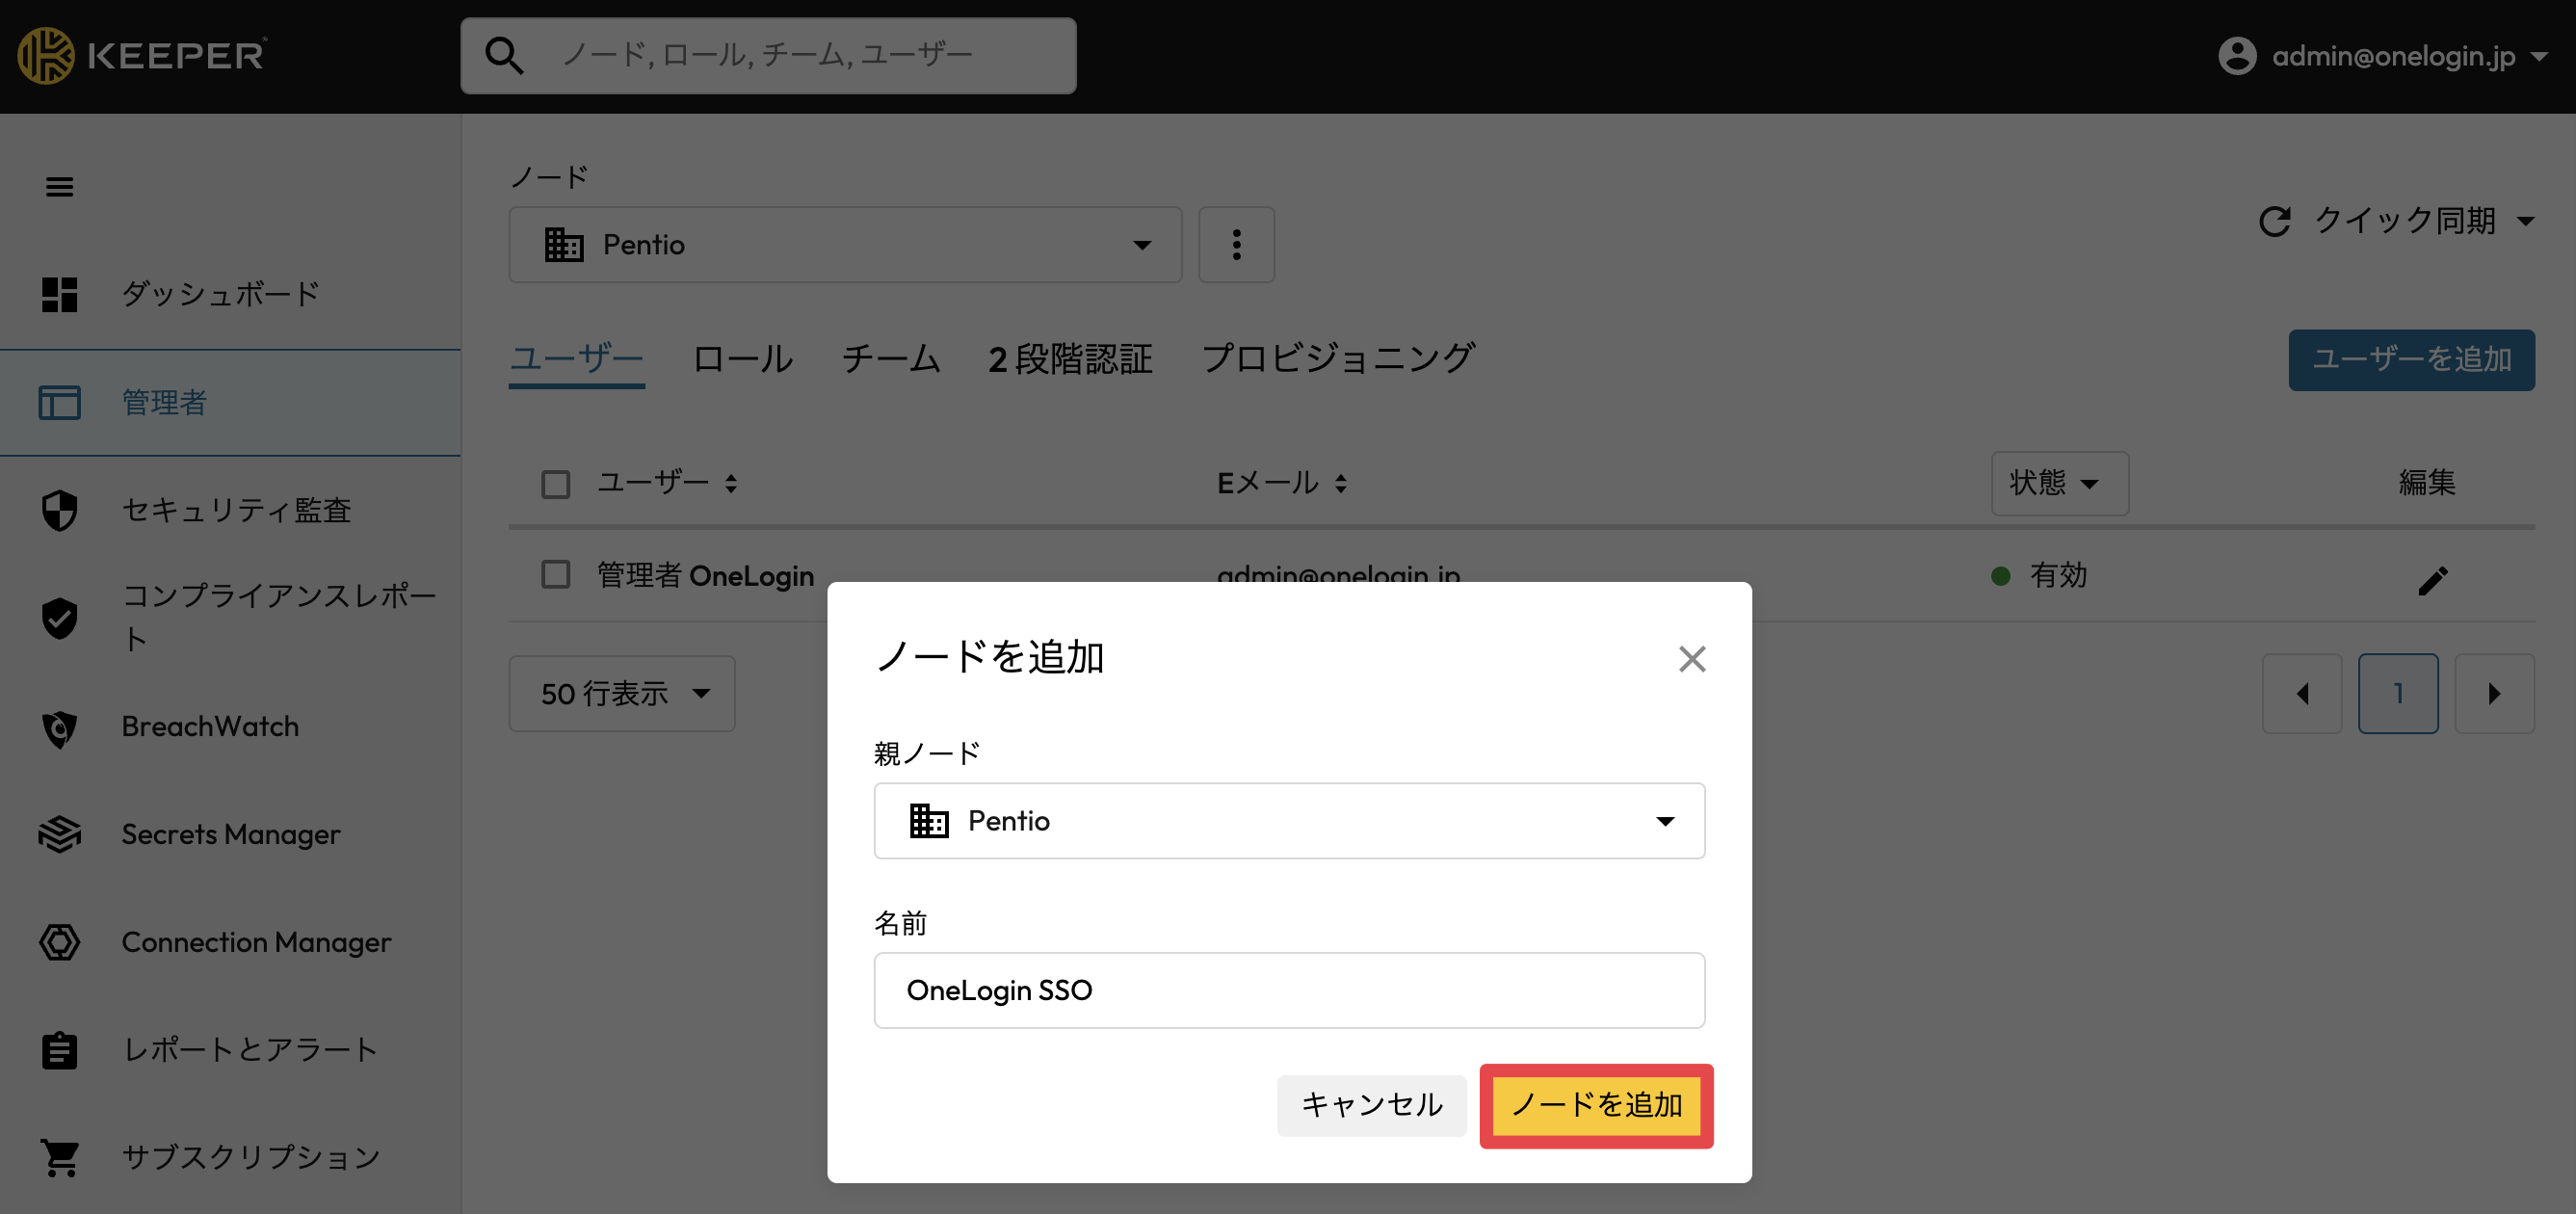Click the three-dot node options button
Screen dimensions: 2576x1214
click(x=1236, y=245)
